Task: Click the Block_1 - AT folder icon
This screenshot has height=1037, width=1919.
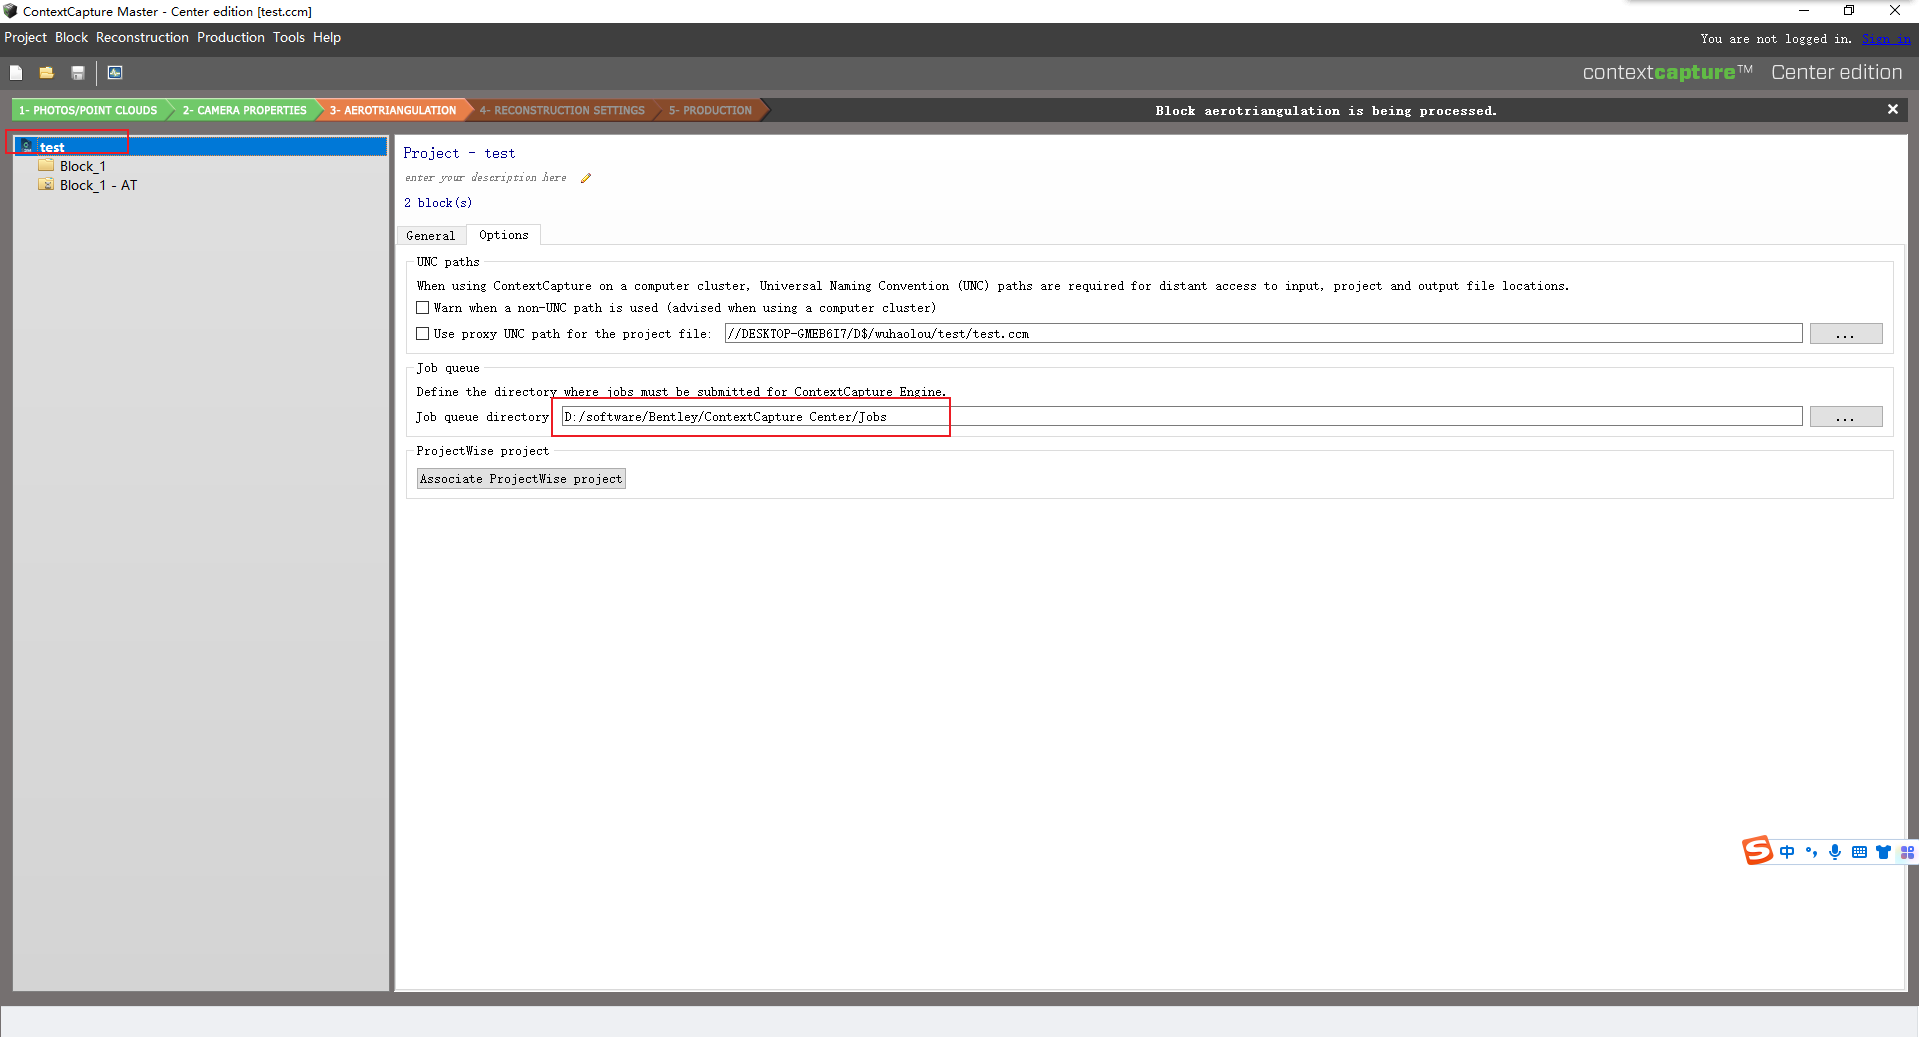Action: (46, 184)
